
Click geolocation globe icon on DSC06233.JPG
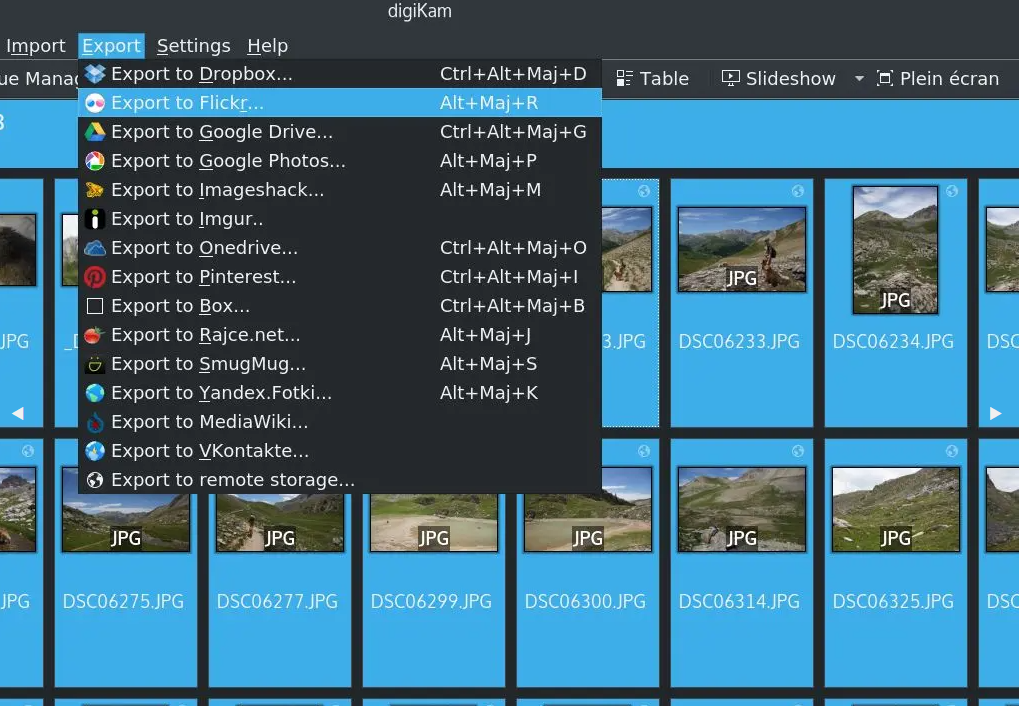(797, 190)
